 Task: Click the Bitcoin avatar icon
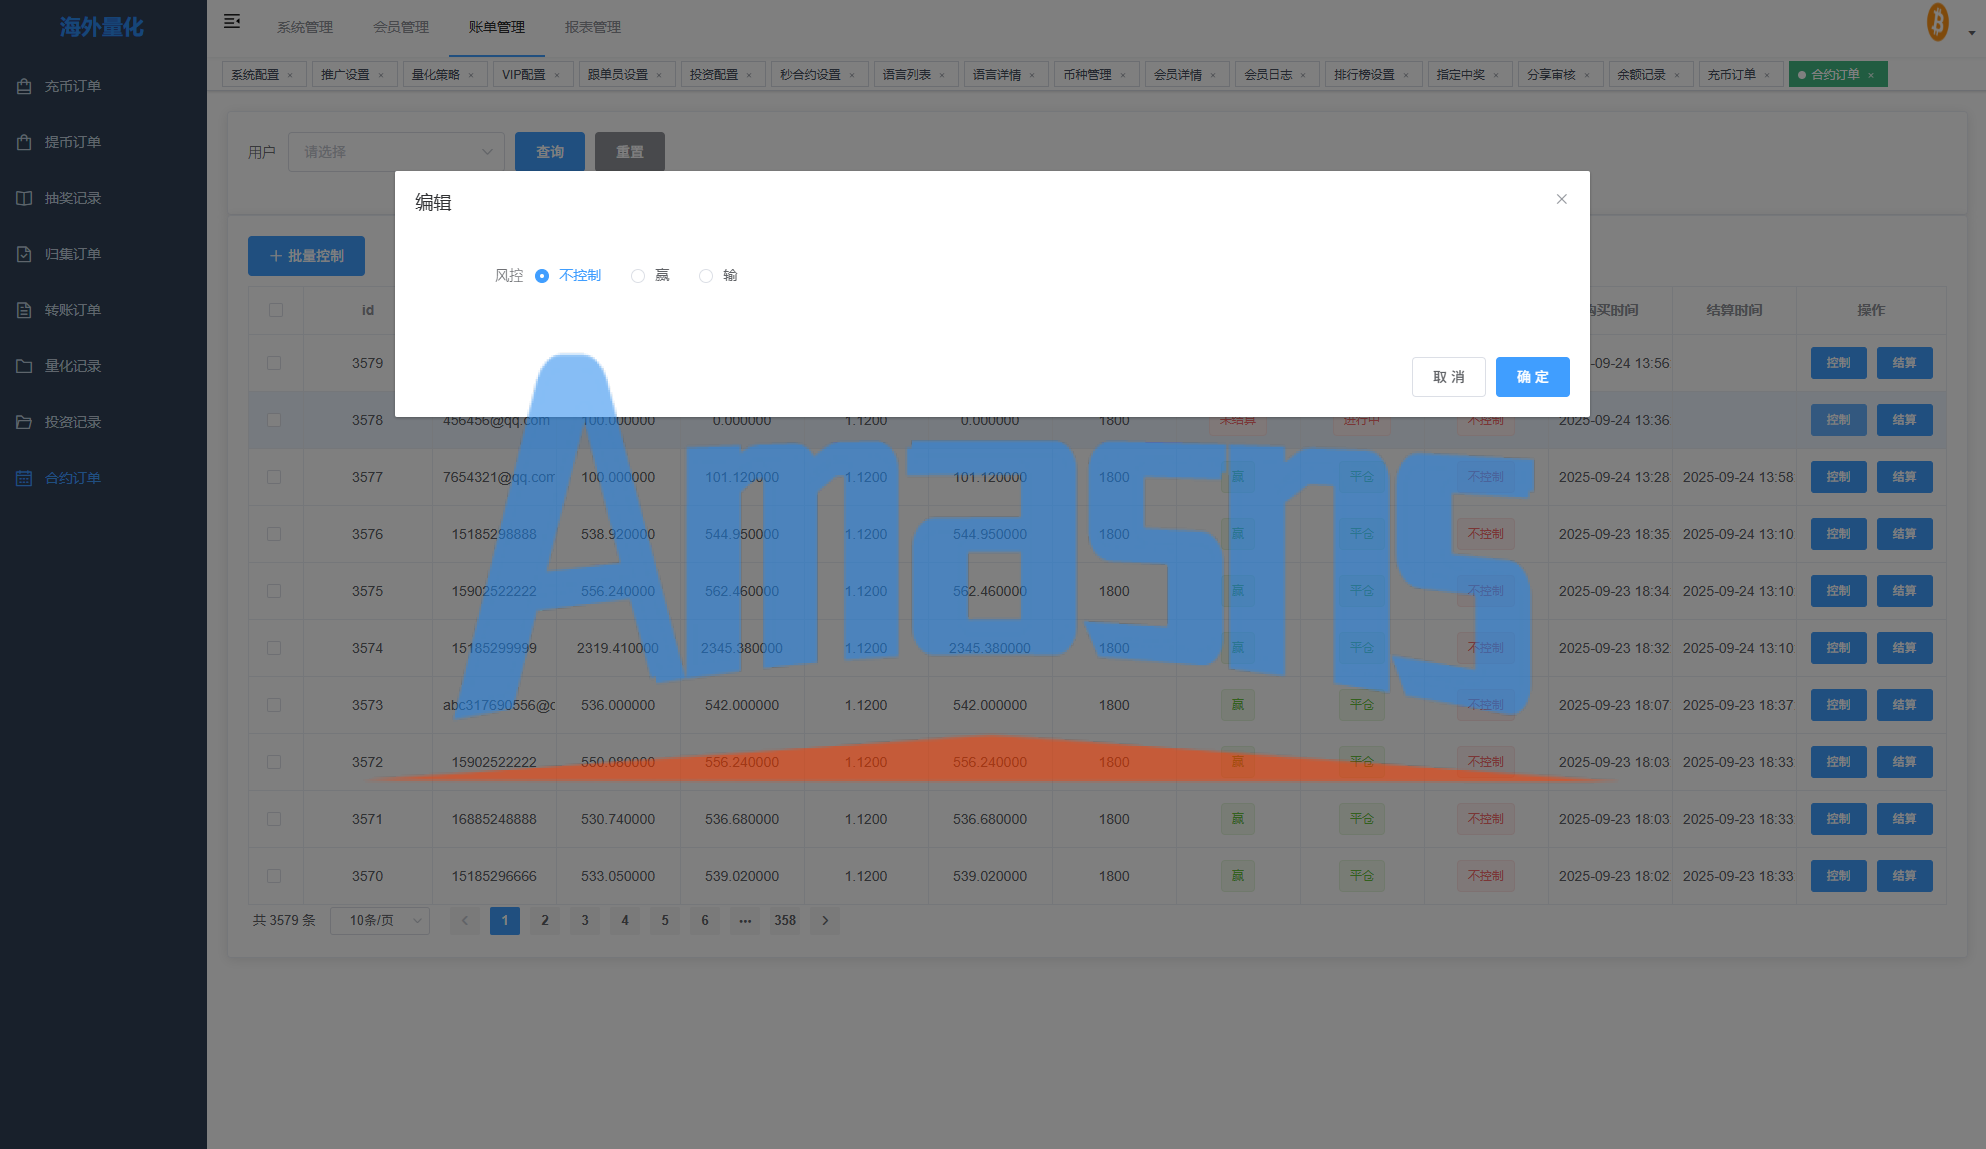click(1937, 22)
